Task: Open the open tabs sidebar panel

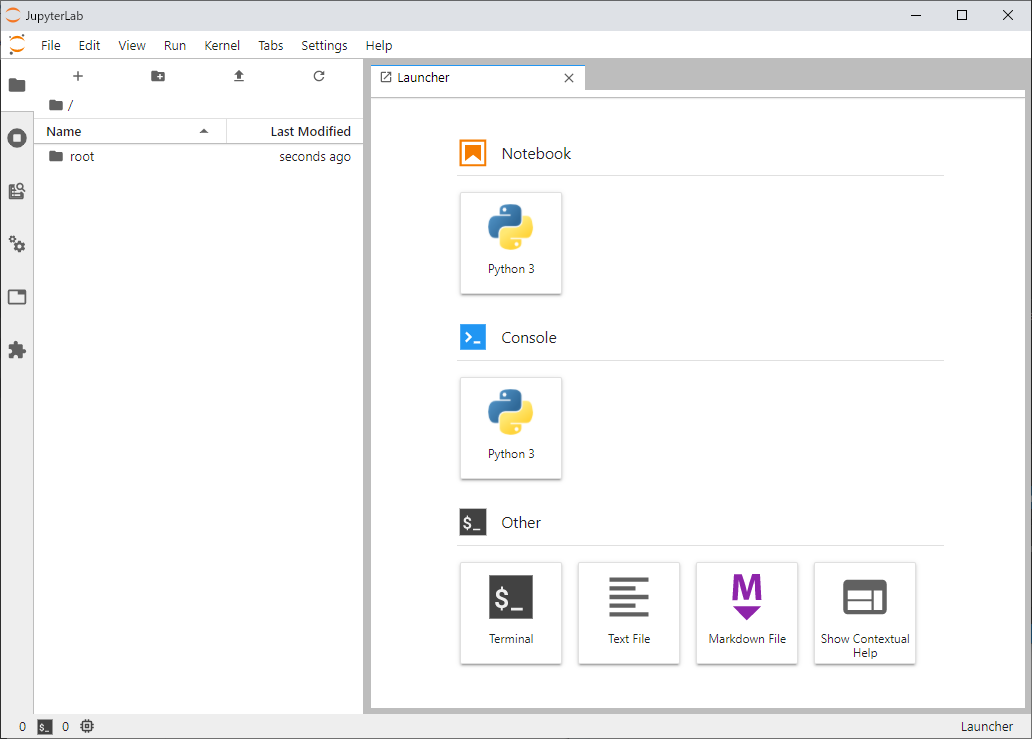Action: [17, 297]
